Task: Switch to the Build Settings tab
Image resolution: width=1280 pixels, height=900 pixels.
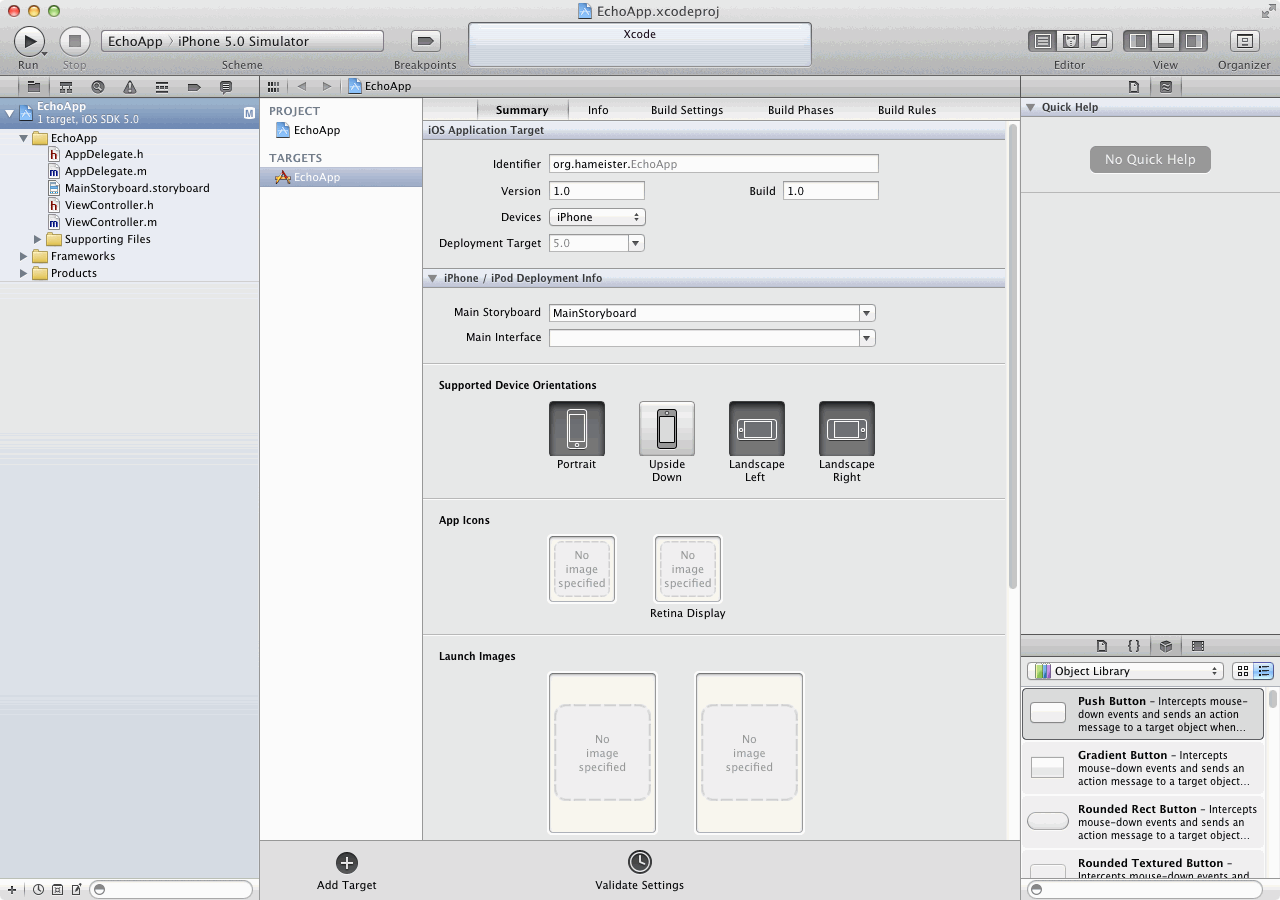Action: (686, 110)
